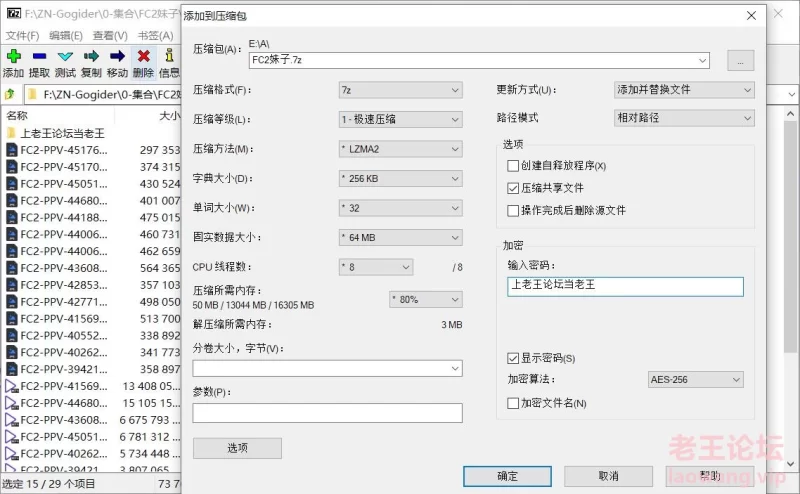Click the 取消 (Cancel) button

tap(608, 476)
